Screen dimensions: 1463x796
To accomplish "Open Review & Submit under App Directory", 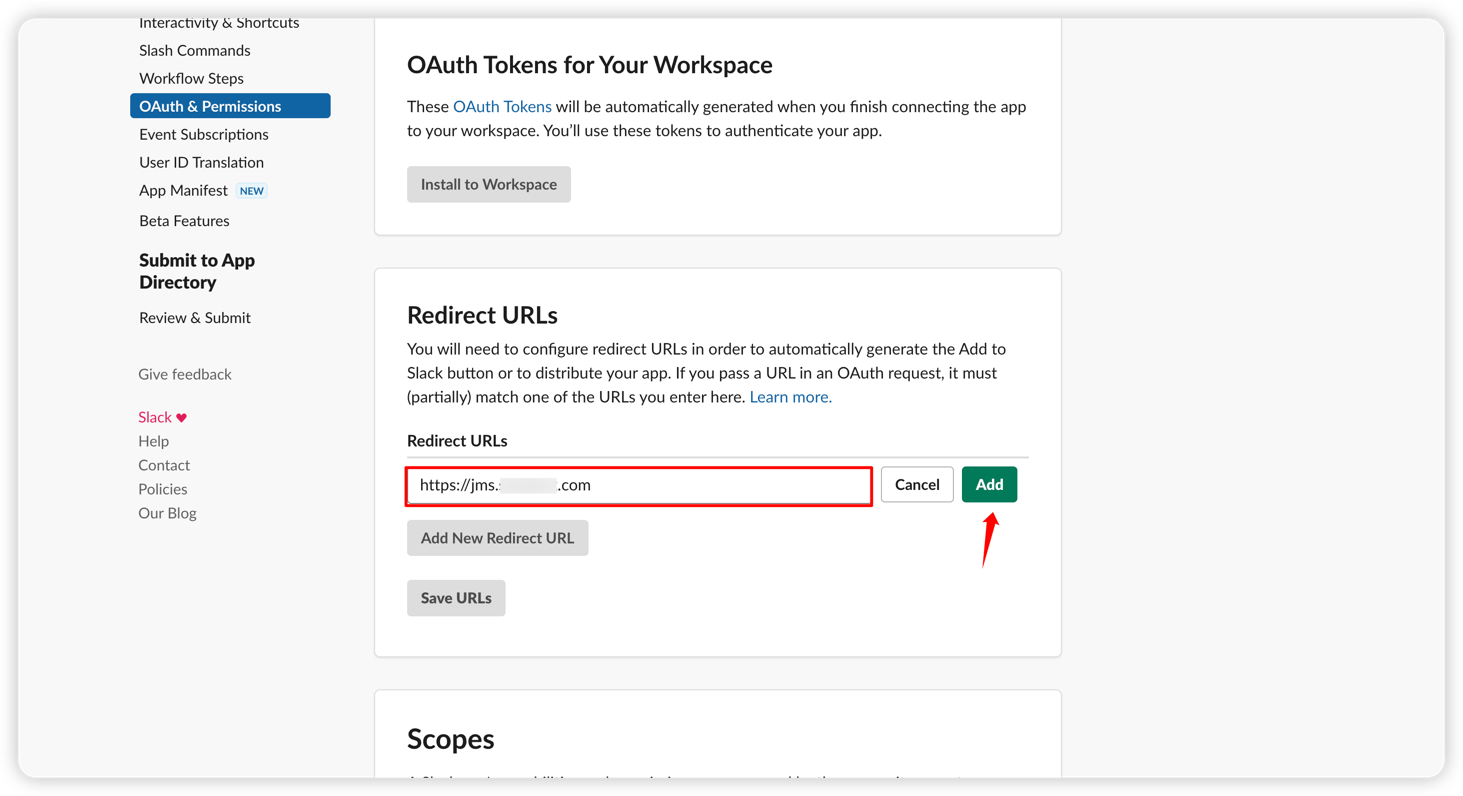I will coord(194,317).
